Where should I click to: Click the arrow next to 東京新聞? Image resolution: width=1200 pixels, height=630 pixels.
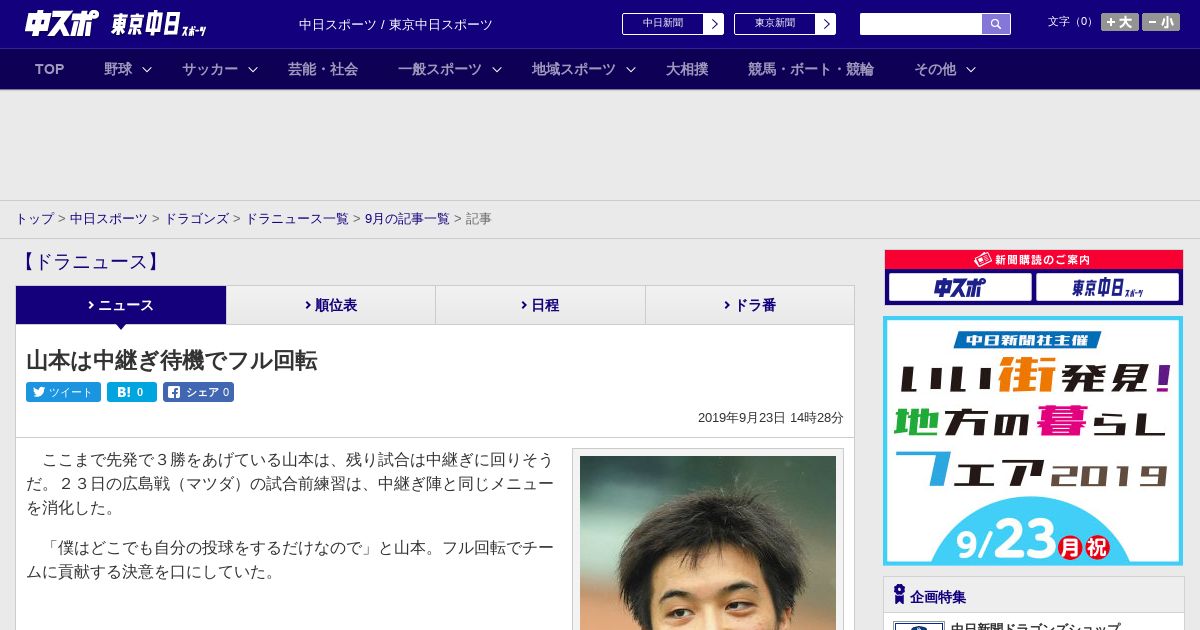coord(826,24)
